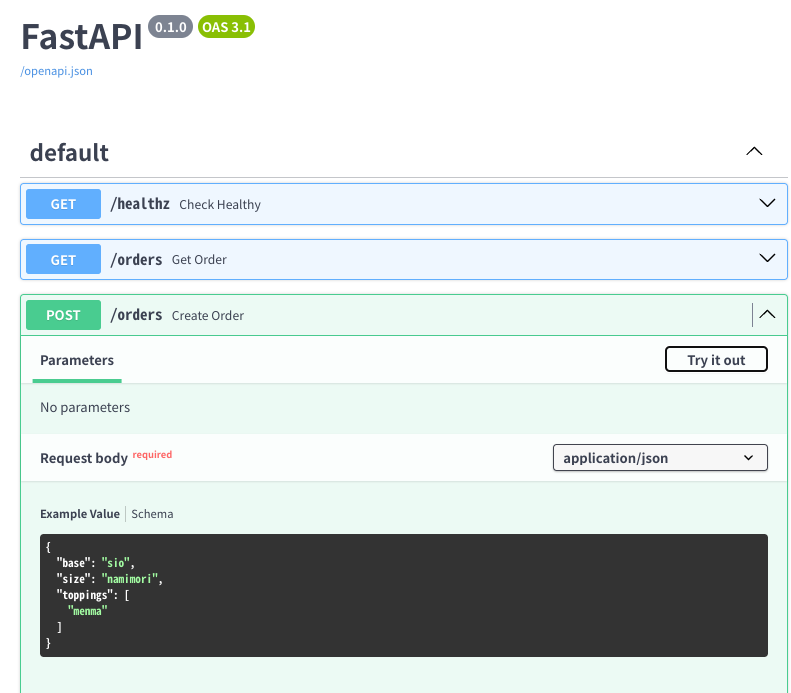Screen dimensions: 791x693
Task: Click the OAS 3.1 badge
Action: (226, 27)
